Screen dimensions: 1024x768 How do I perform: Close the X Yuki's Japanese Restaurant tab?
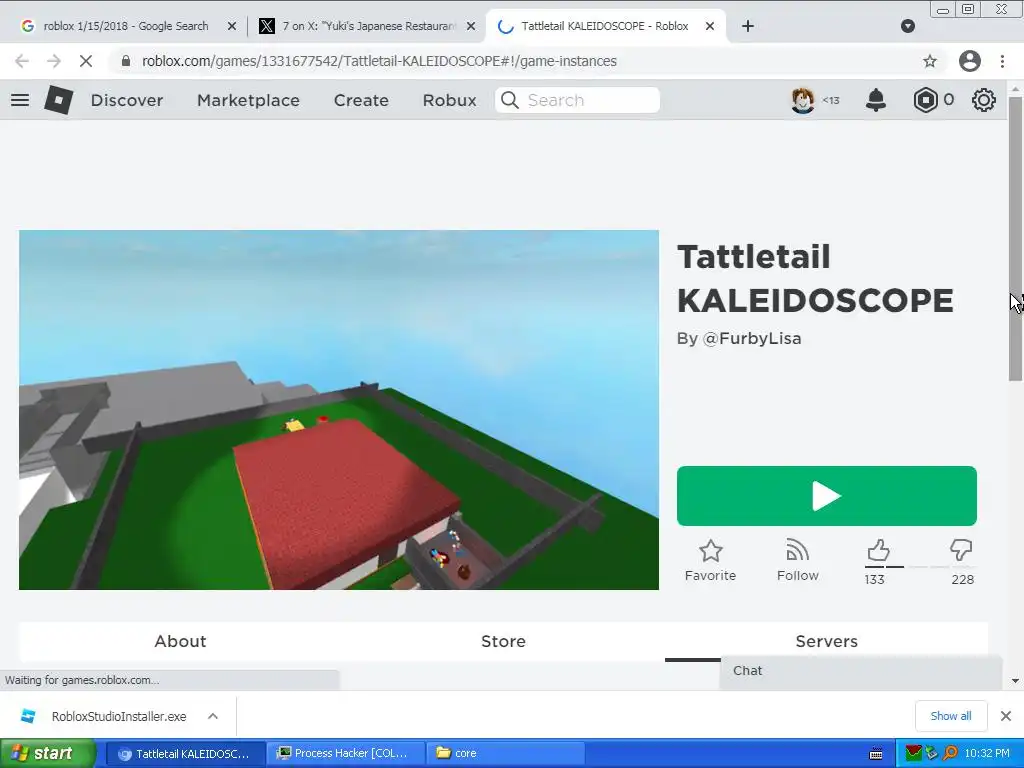[x=471, y=26]
